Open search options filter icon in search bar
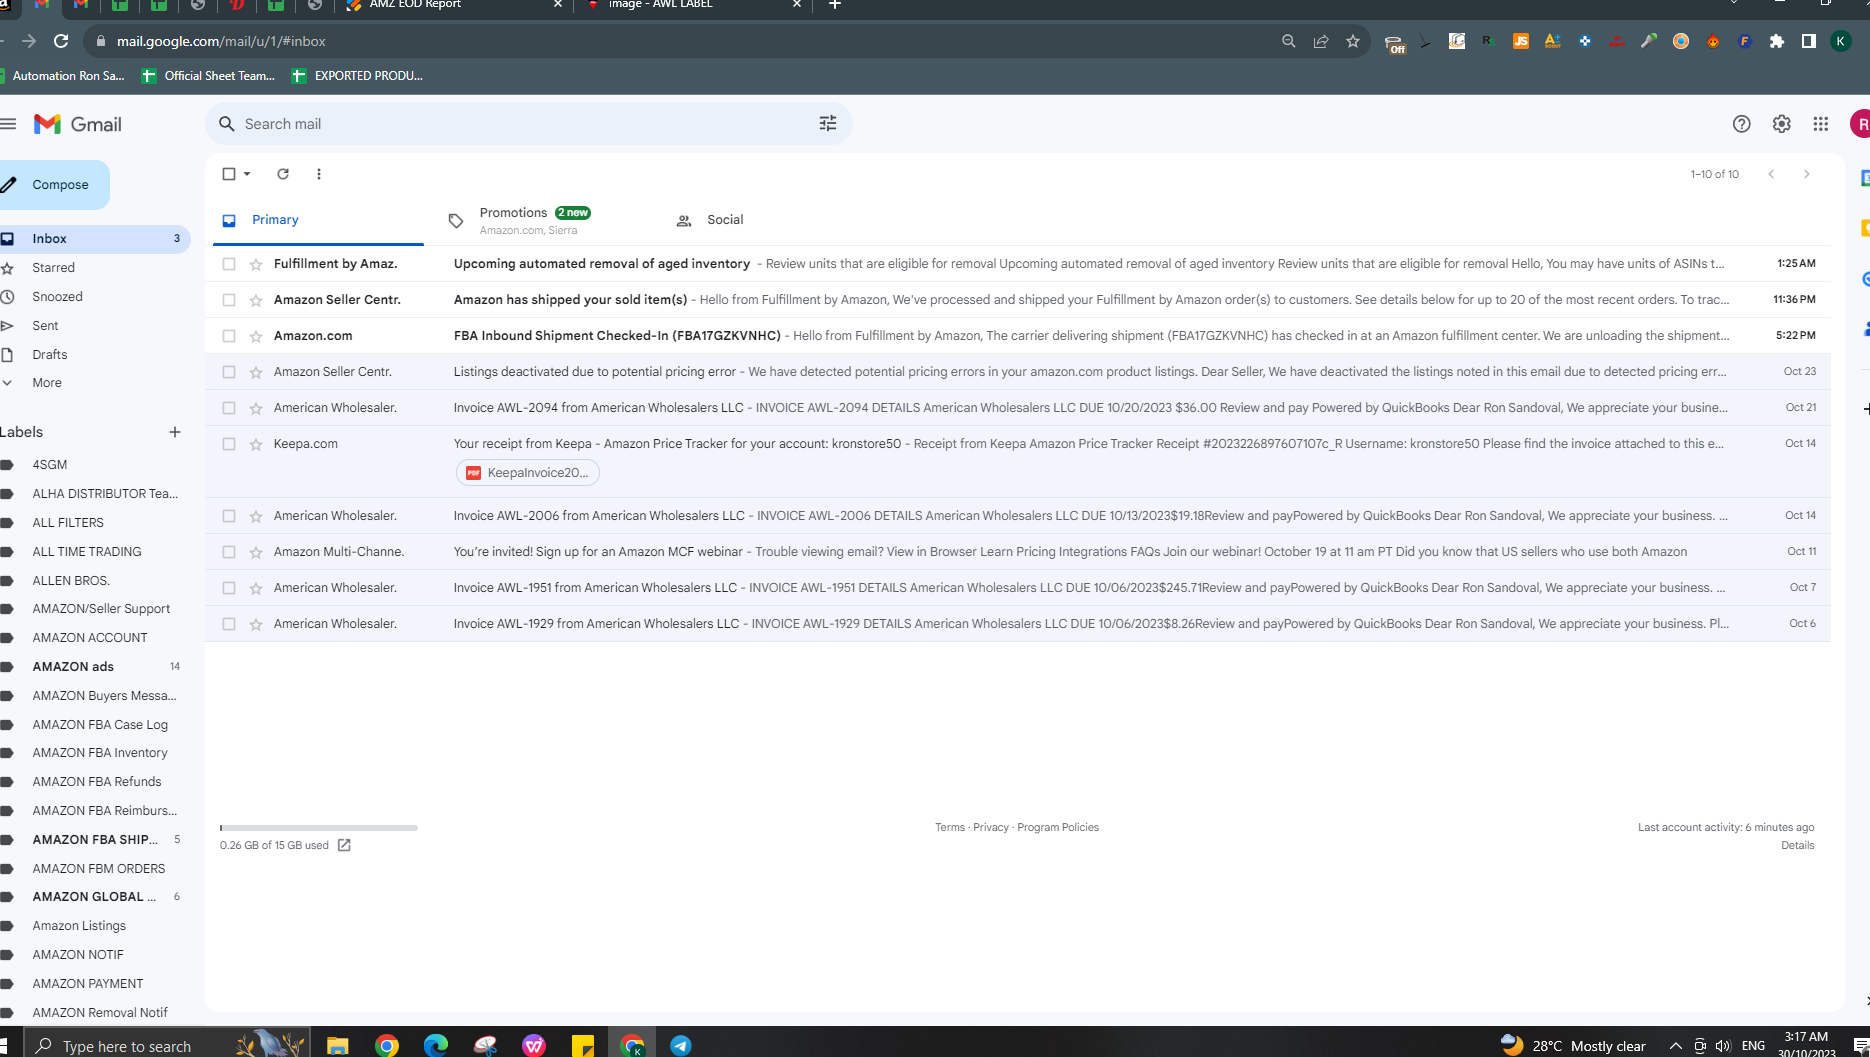 [x=828, y=124]
